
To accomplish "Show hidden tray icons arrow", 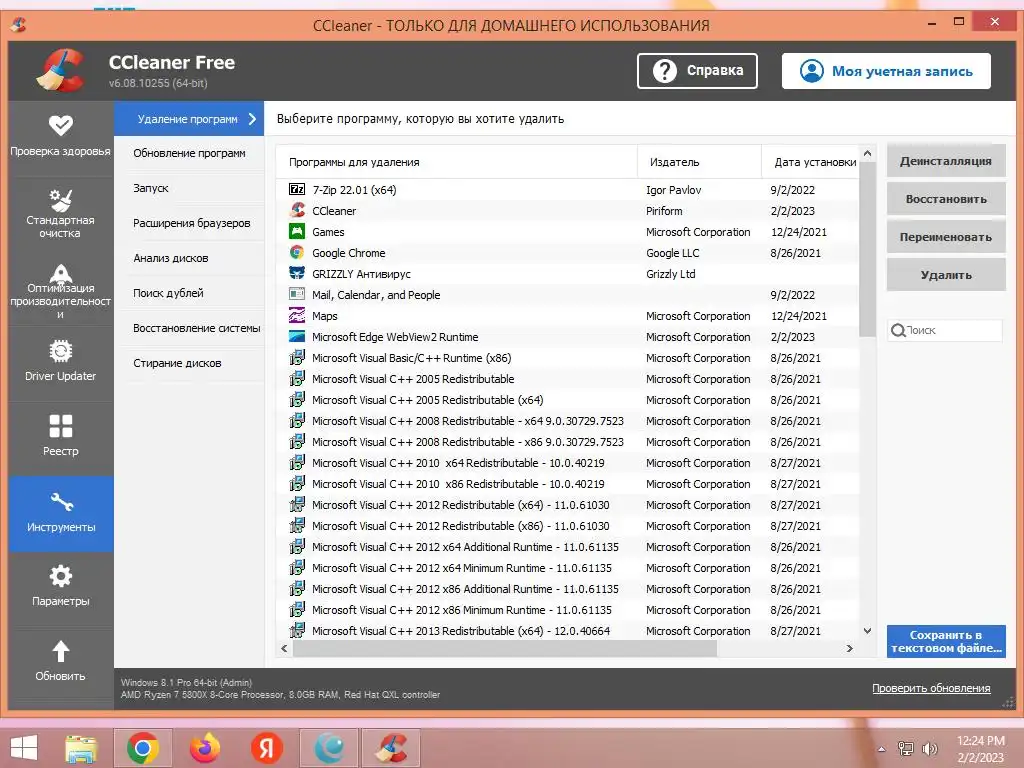I will [x=882, y=749].
